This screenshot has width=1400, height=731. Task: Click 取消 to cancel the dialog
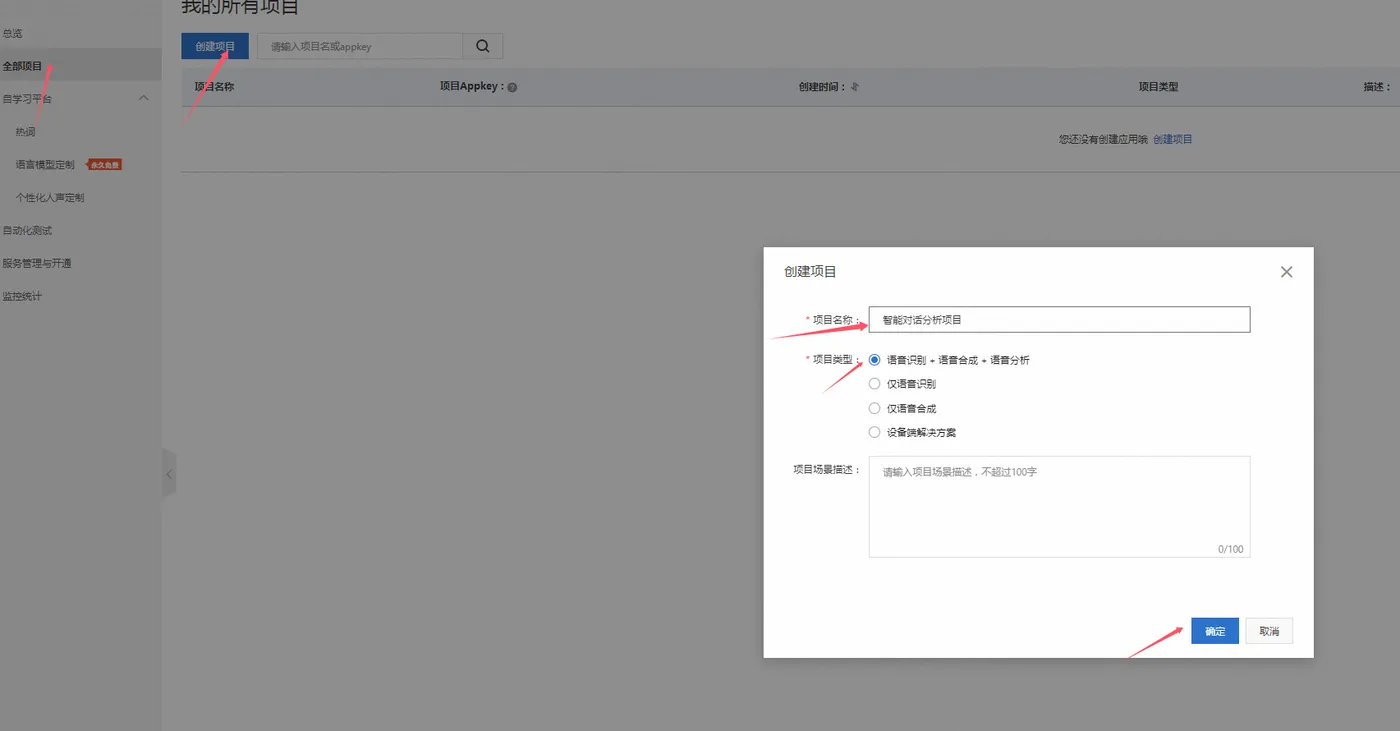pyautogui.click(x=1269, y=631)
